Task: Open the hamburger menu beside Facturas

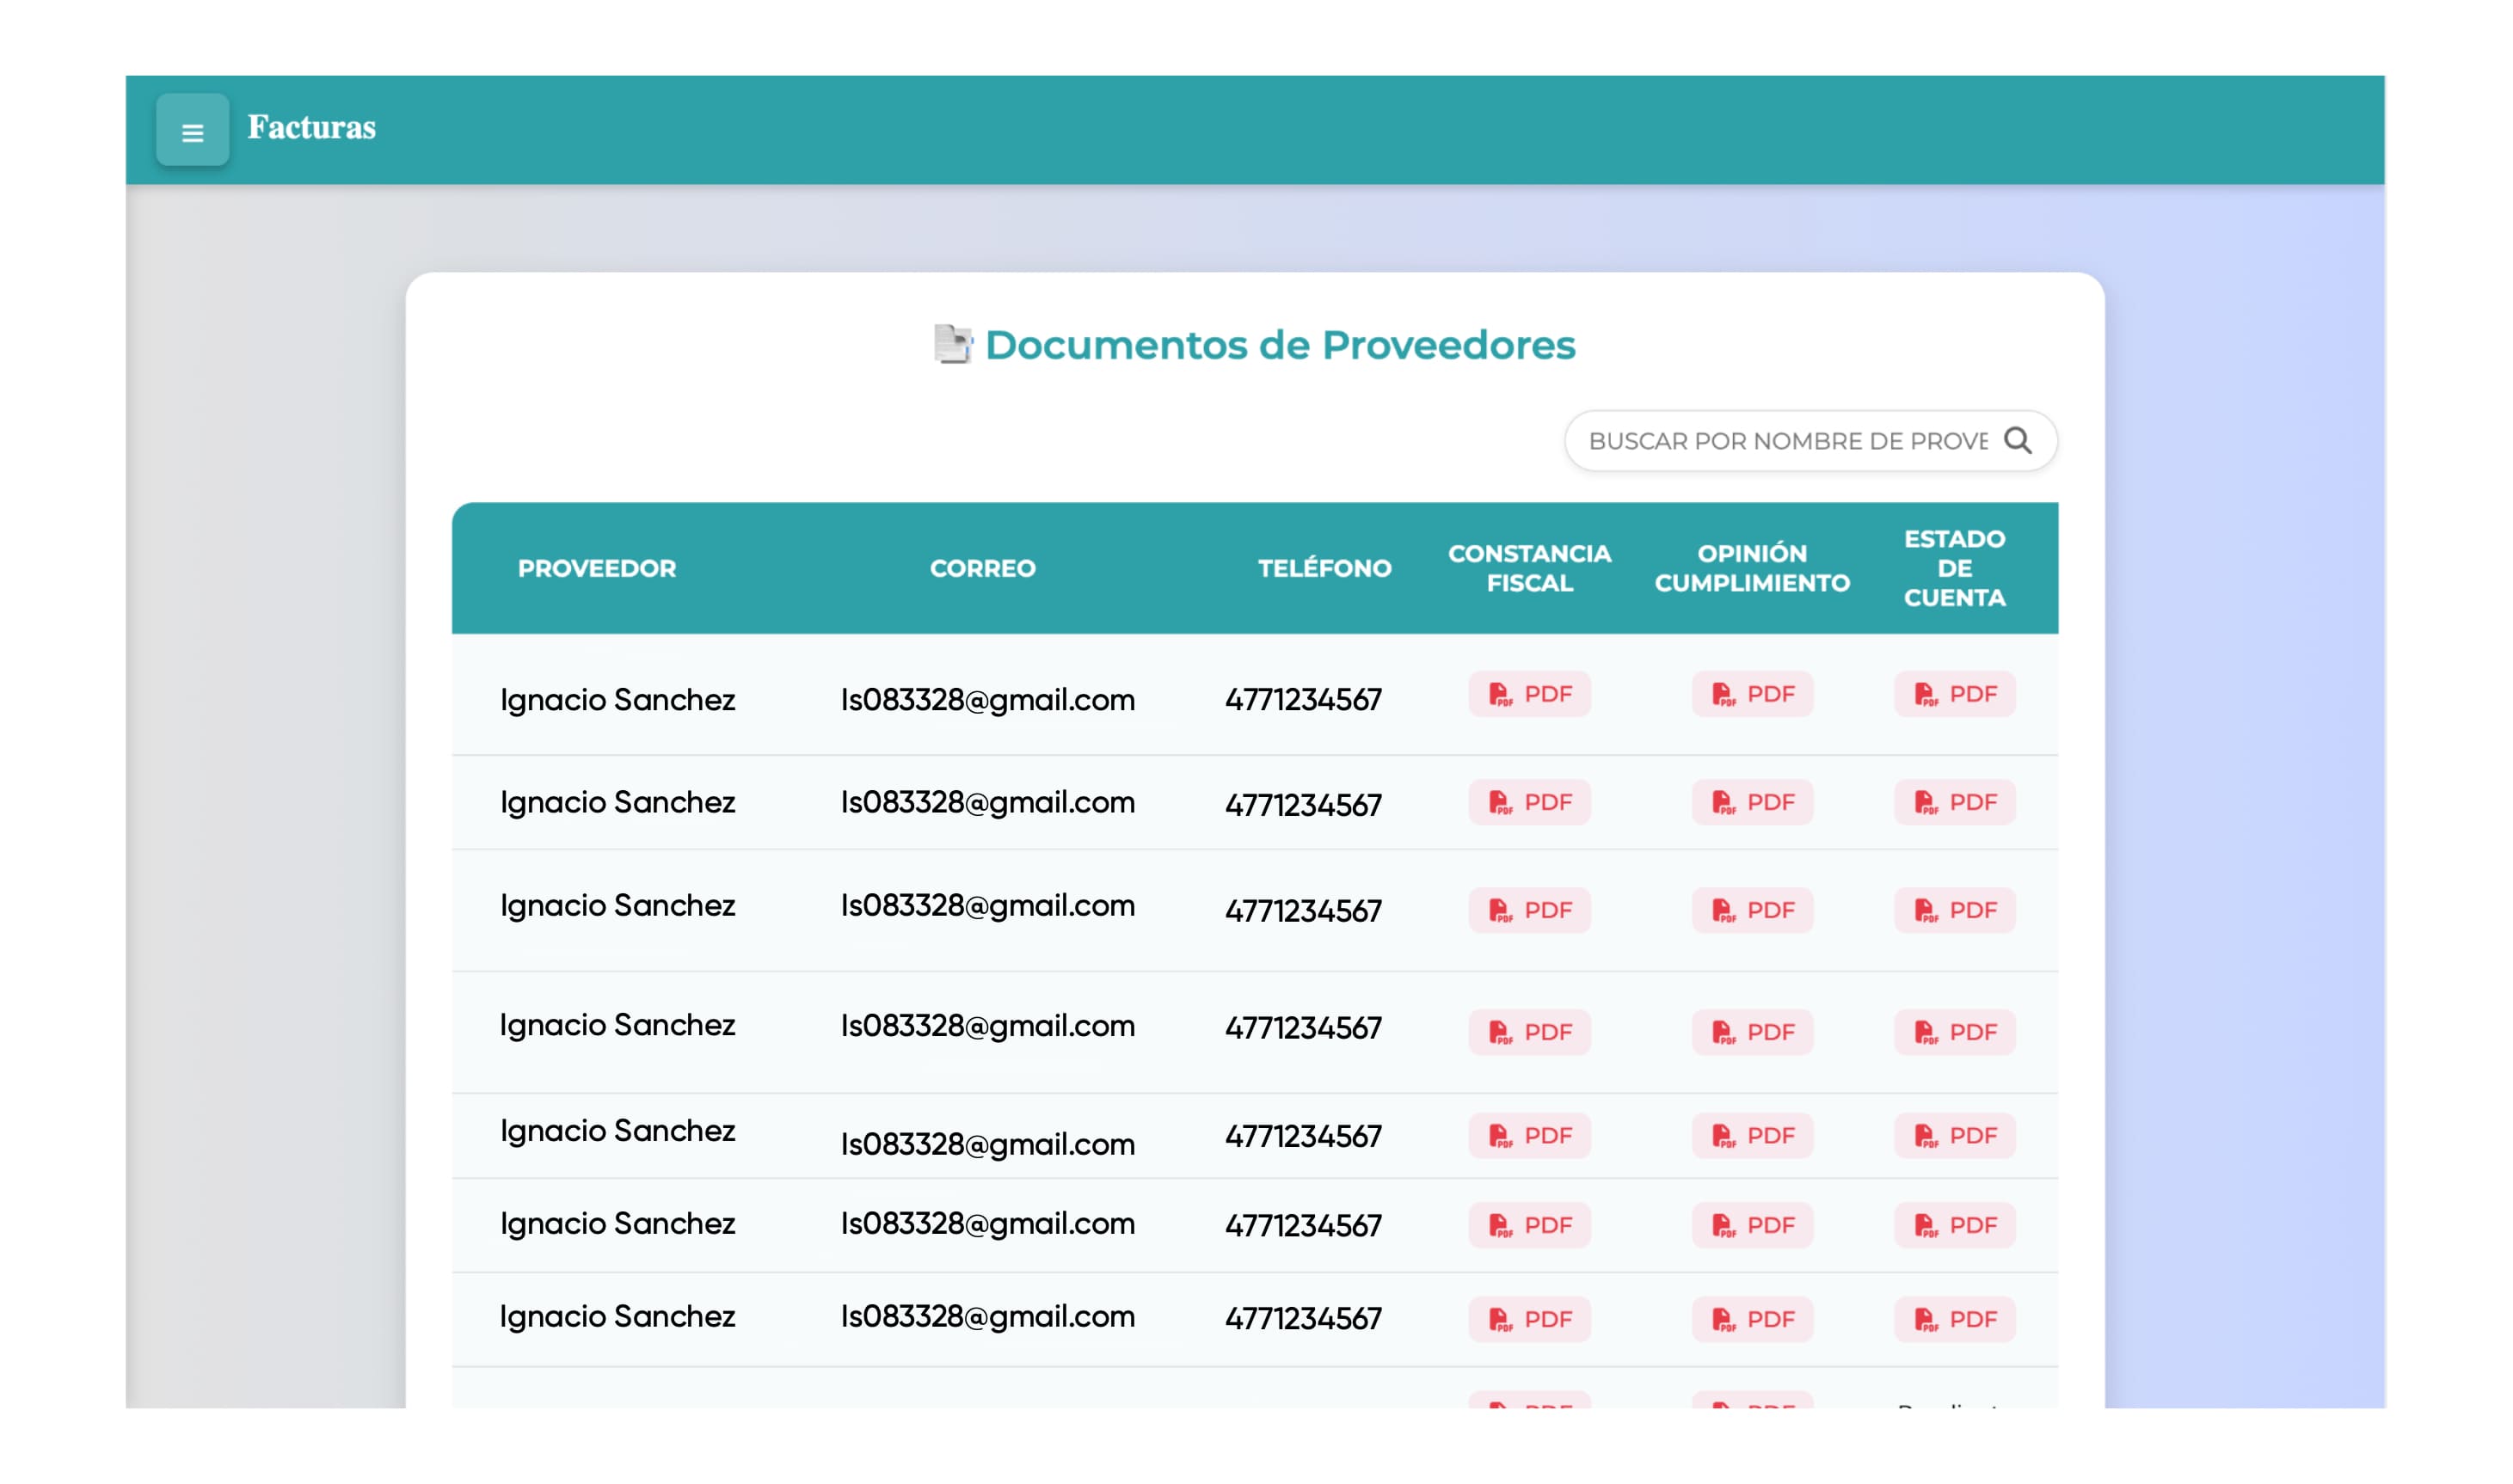Action: tap(193, 130)
